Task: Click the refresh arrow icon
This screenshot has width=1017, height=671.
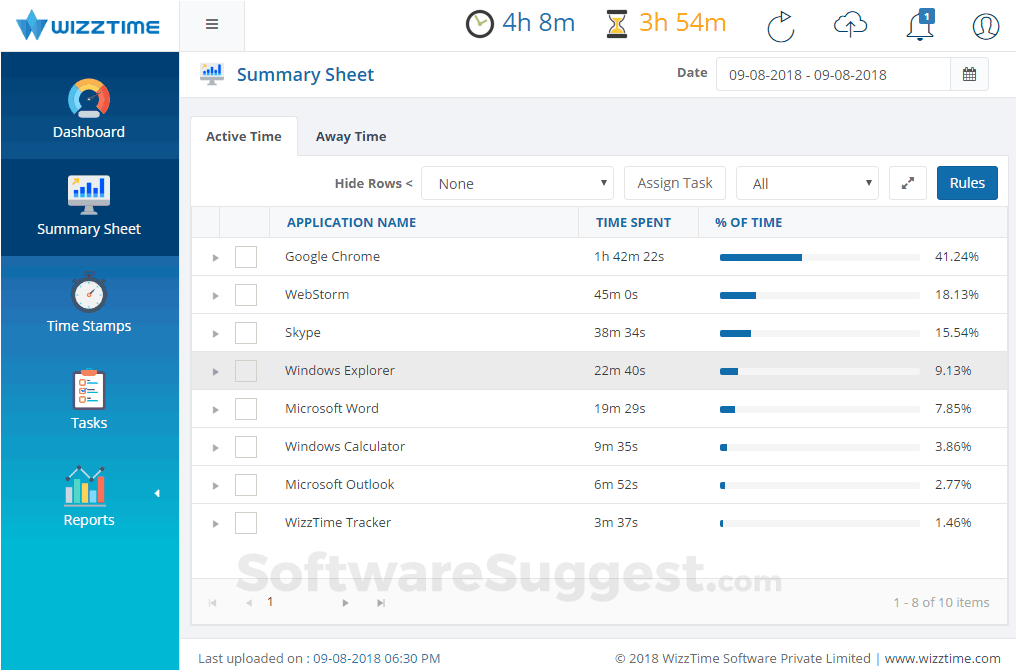Action: (x=781, y=26)
